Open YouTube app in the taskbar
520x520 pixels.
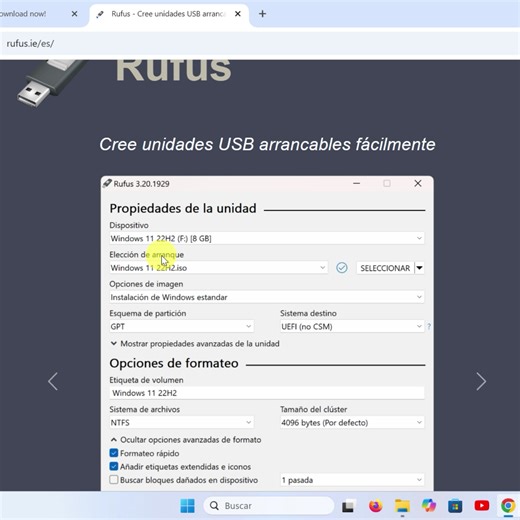pyautogui.click(x=482, y=506)
